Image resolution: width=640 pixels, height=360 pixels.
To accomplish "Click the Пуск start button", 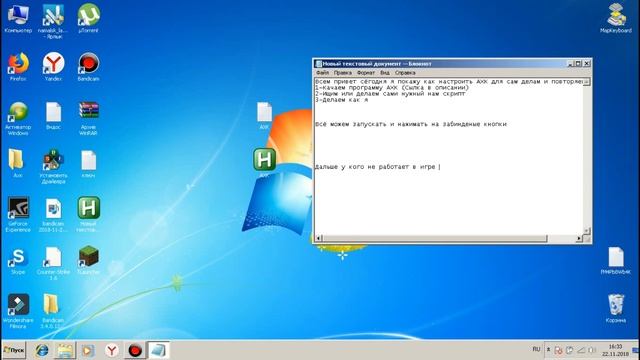I will tap(13, 350).
